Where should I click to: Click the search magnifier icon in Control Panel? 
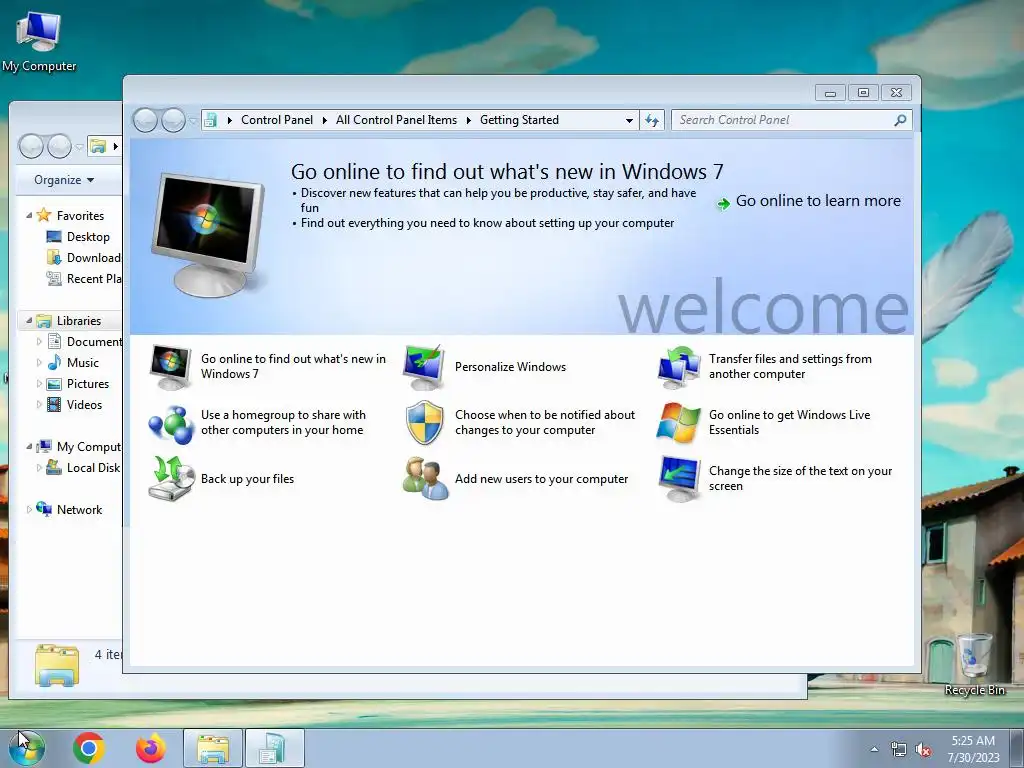pyautogui.click(x=900, y=120)
